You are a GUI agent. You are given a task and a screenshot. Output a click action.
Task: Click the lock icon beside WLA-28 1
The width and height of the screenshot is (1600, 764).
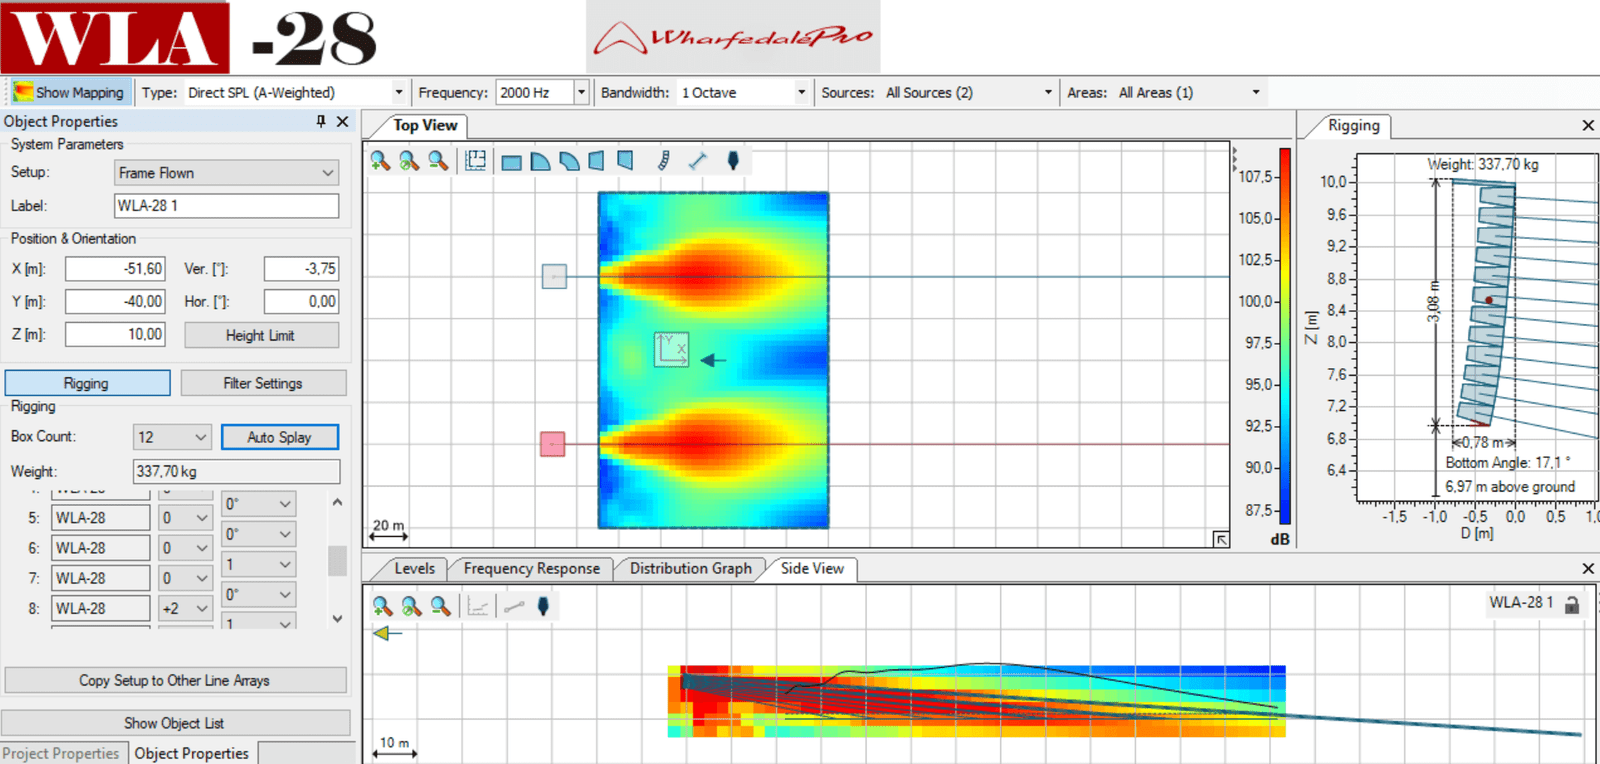[1572, 604]
